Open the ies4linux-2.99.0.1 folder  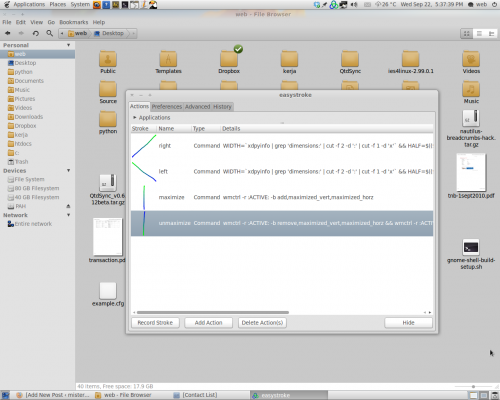click(410, 59)
